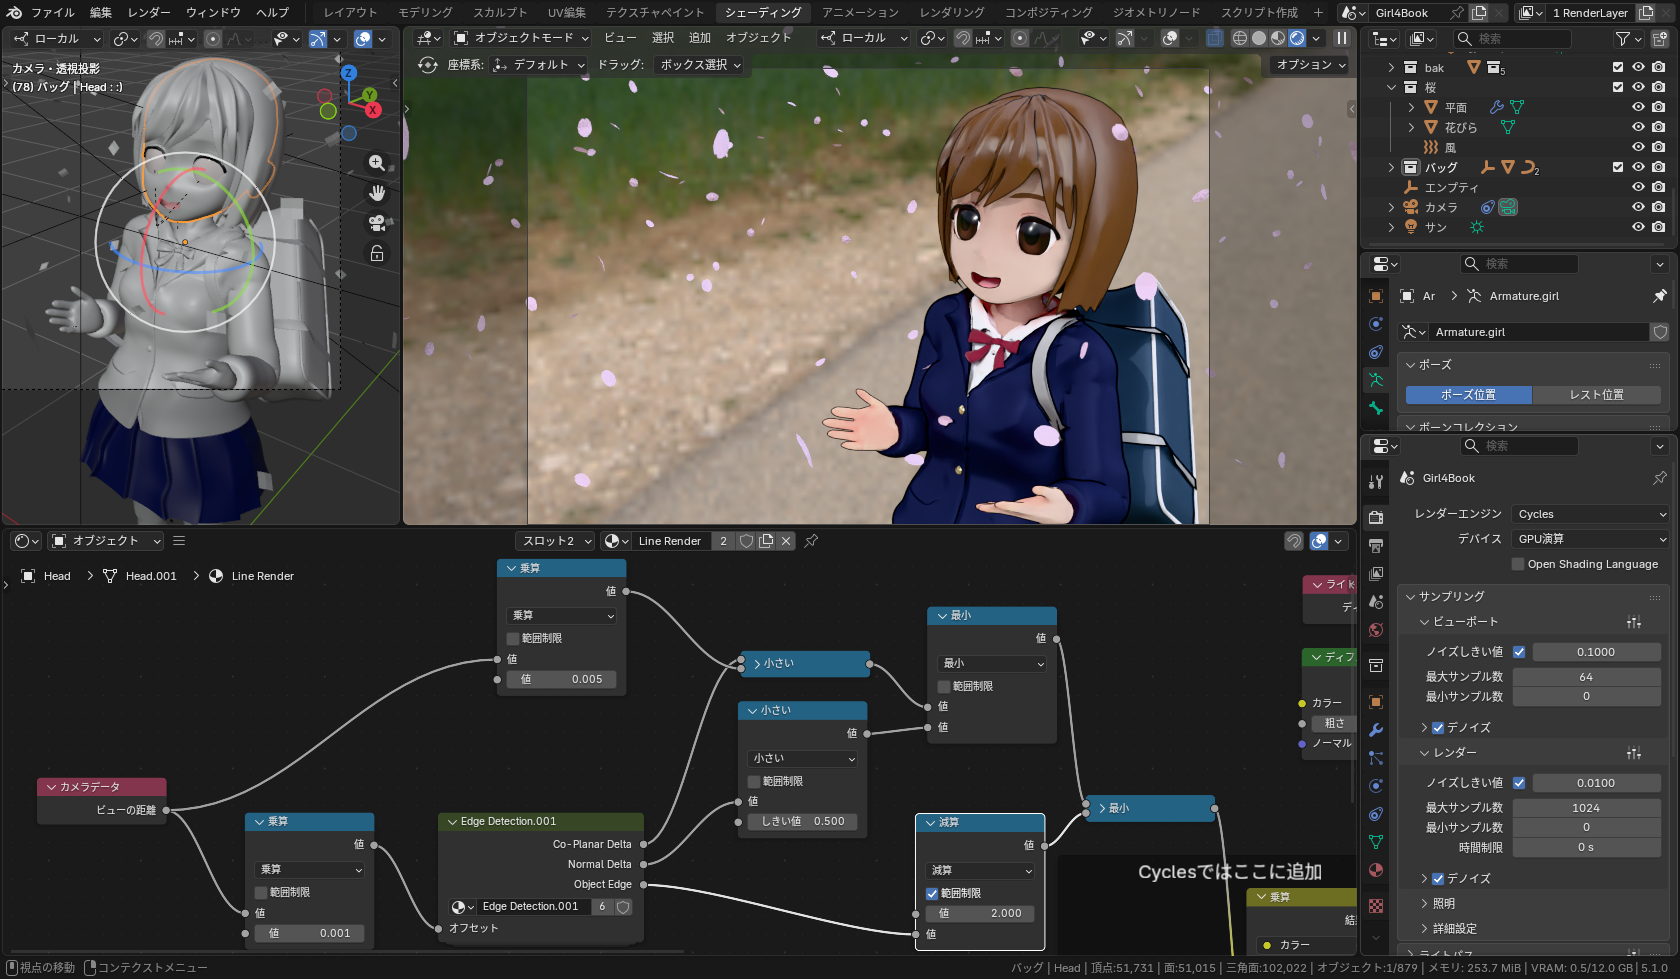Open the outliner filter (funnel icon)
Viewport: 1680px width, 979px height.
pyautogui.click(x=1622, y=38)
